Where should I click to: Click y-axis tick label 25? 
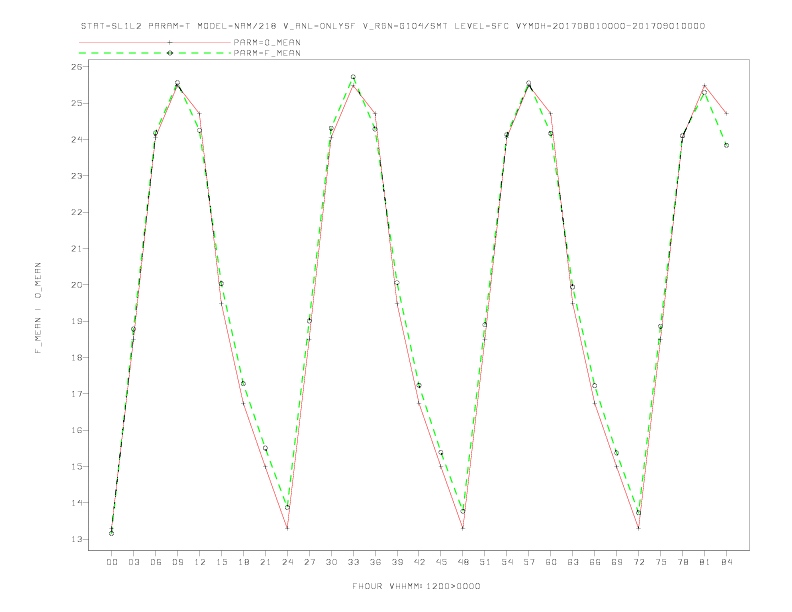coord(76,103)
